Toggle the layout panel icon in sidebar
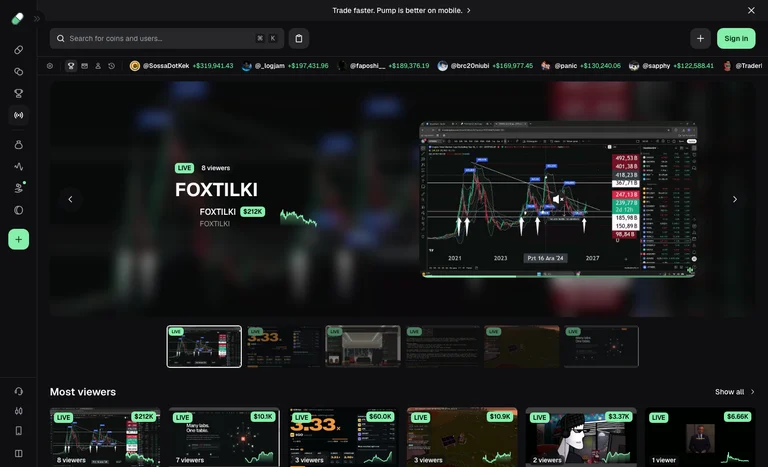 (x=19, y=453)
